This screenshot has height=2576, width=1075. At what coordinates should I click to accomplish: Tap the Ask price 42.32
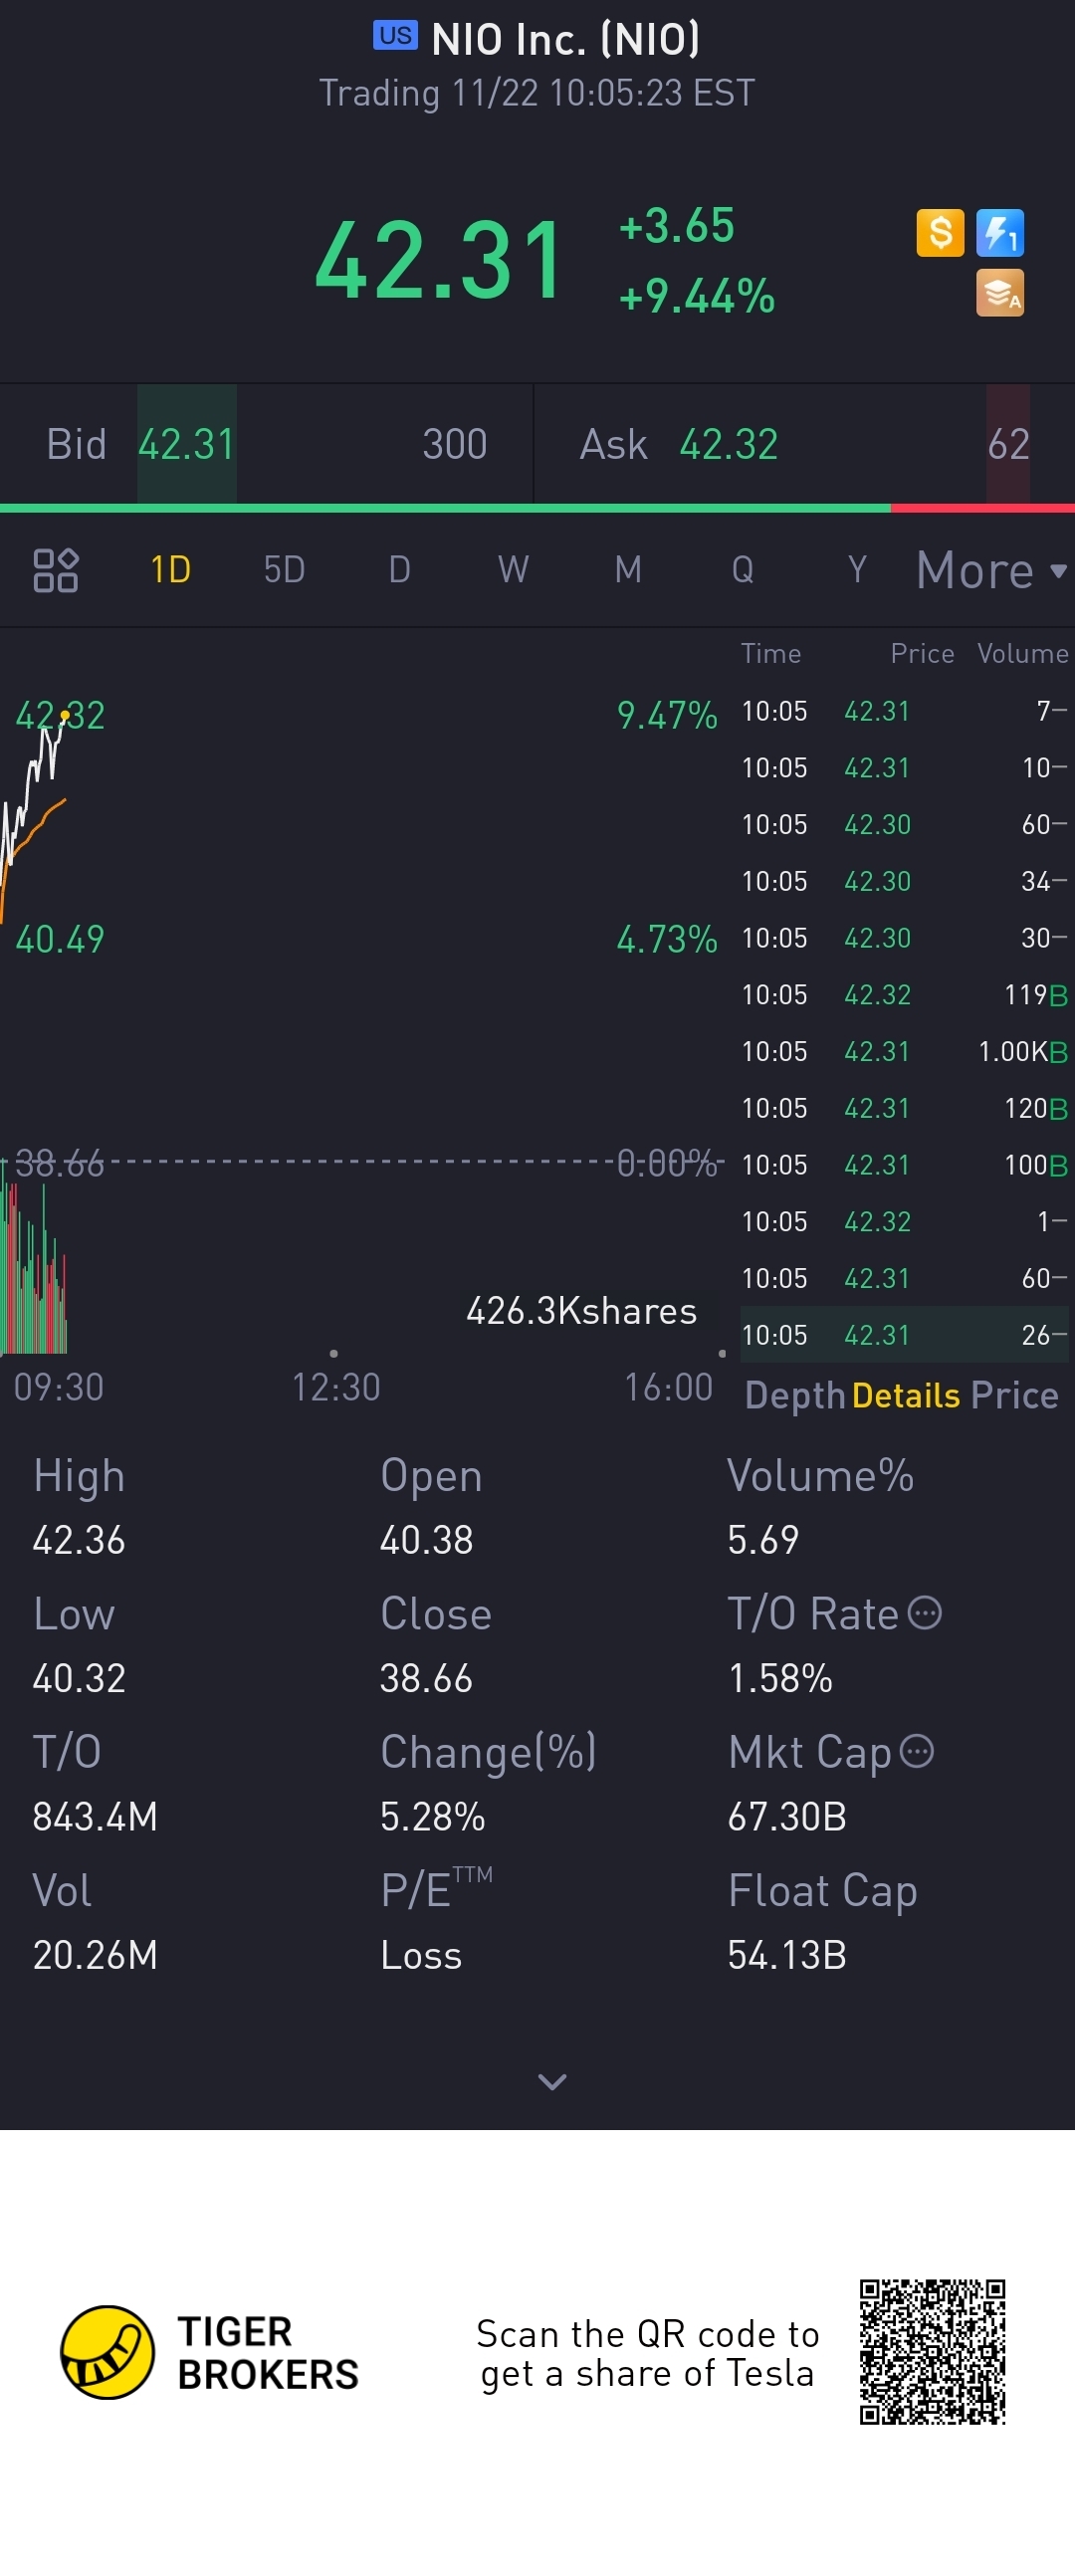tap(729, 445)
